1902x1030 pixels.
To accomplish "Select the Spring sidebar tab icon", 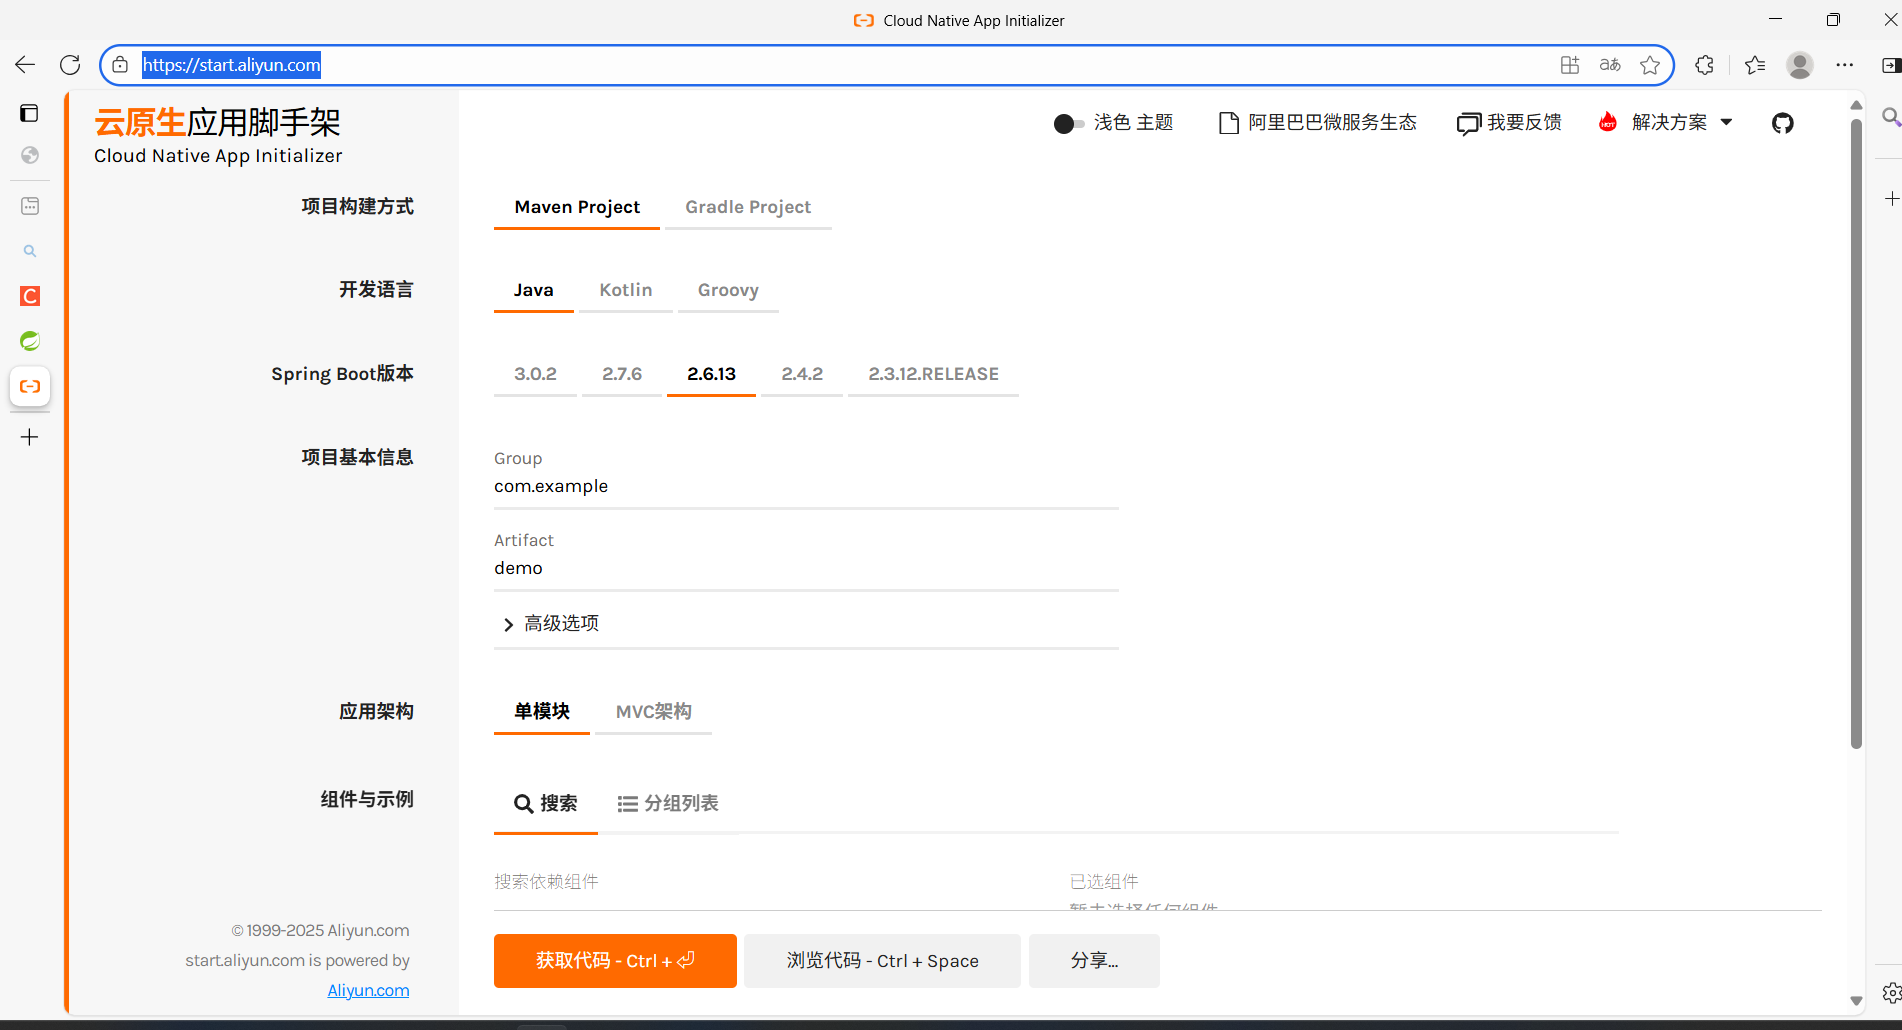I will 30,340.
